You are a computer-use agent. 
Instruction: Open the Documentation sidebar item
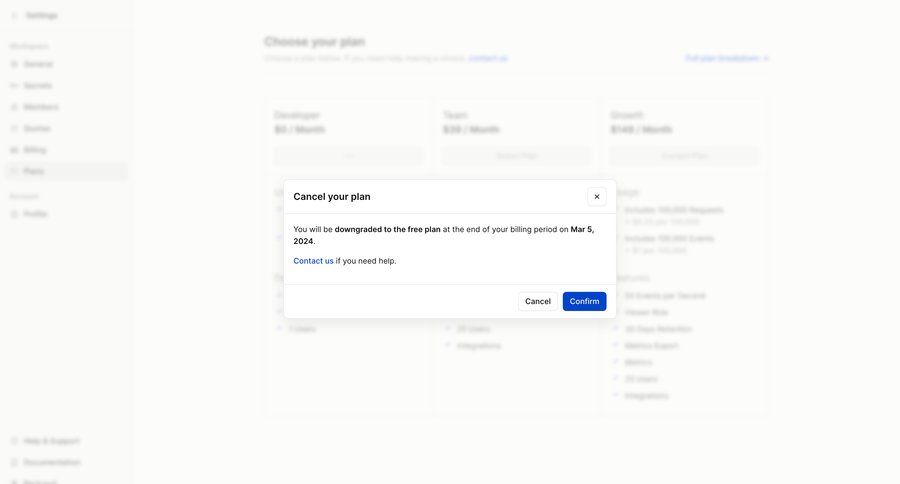pos(51,462)
